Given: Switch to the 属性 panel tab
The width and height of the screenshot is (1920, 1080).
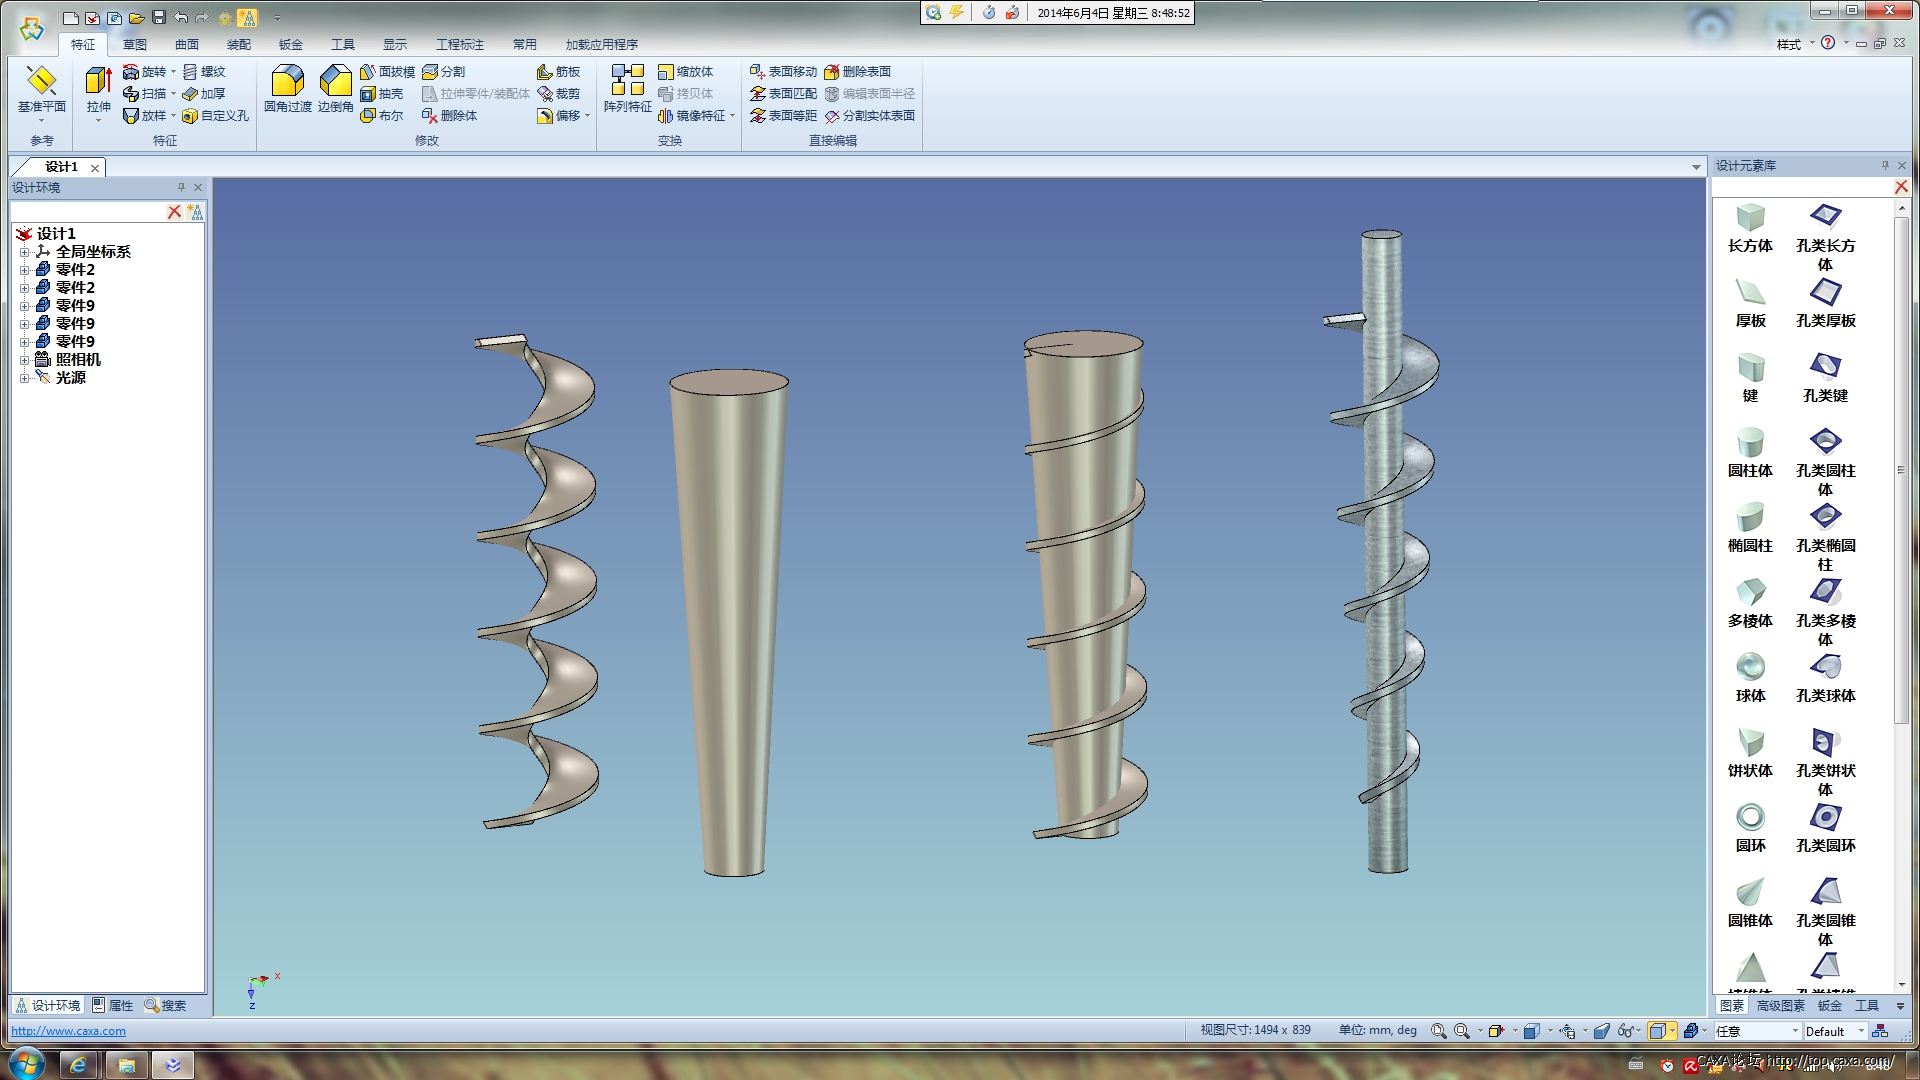Looking at the screenshot, I should click(112, 1006).
